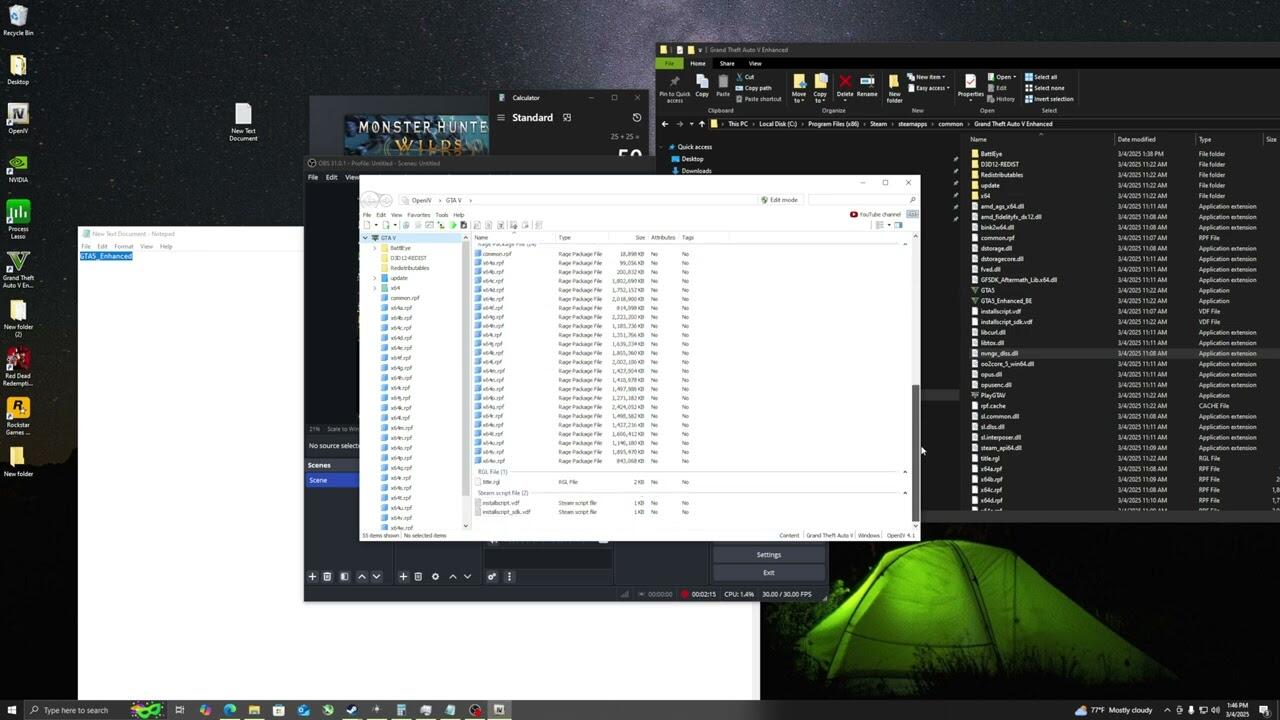Click Select all in File Explorer ribbon

click(x=1040, y=77)
